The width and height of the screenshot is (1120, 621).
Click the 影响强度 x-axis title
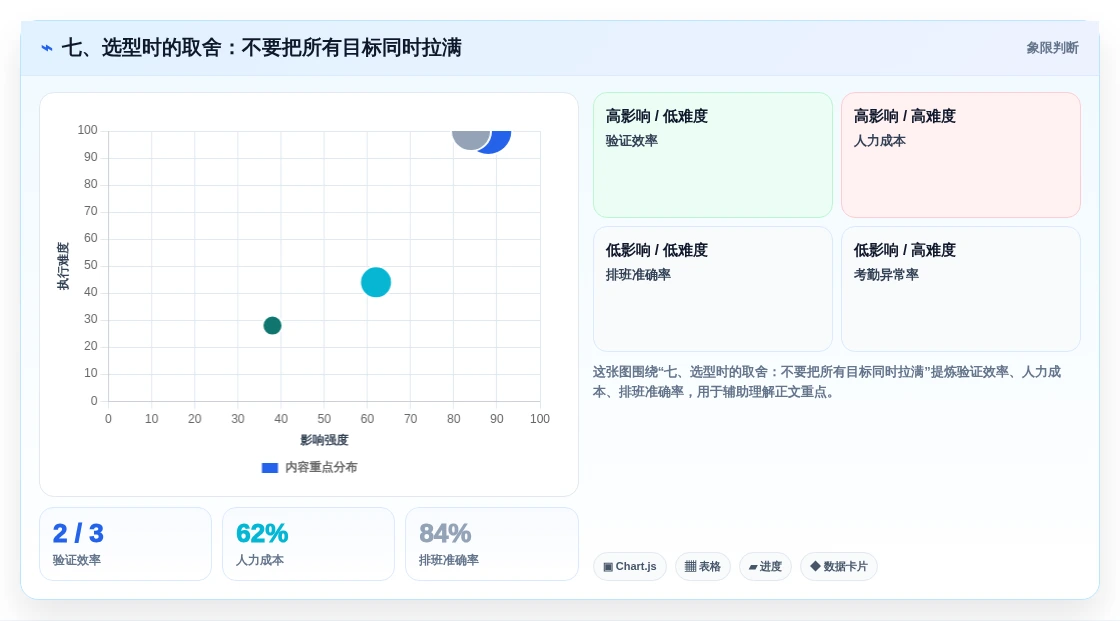(324, 440)
